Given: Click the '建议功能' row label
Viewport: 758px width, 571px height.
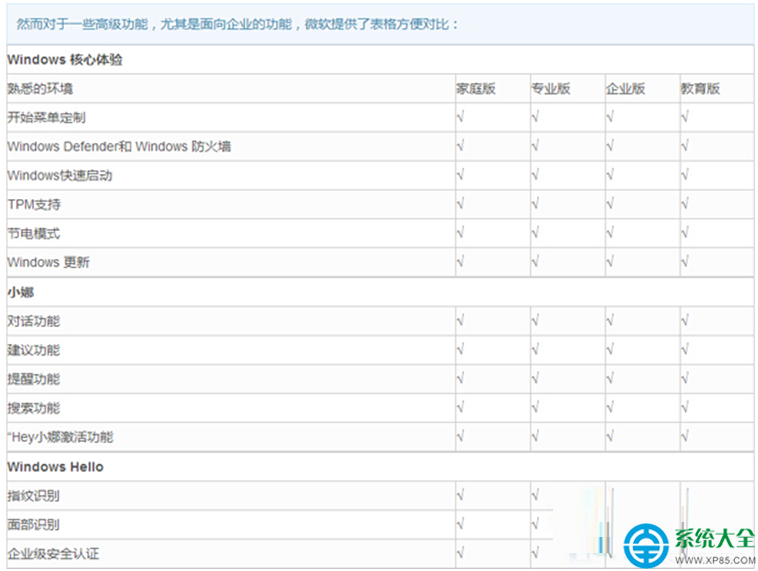Looking at the screenshot, I should point(34,350).
